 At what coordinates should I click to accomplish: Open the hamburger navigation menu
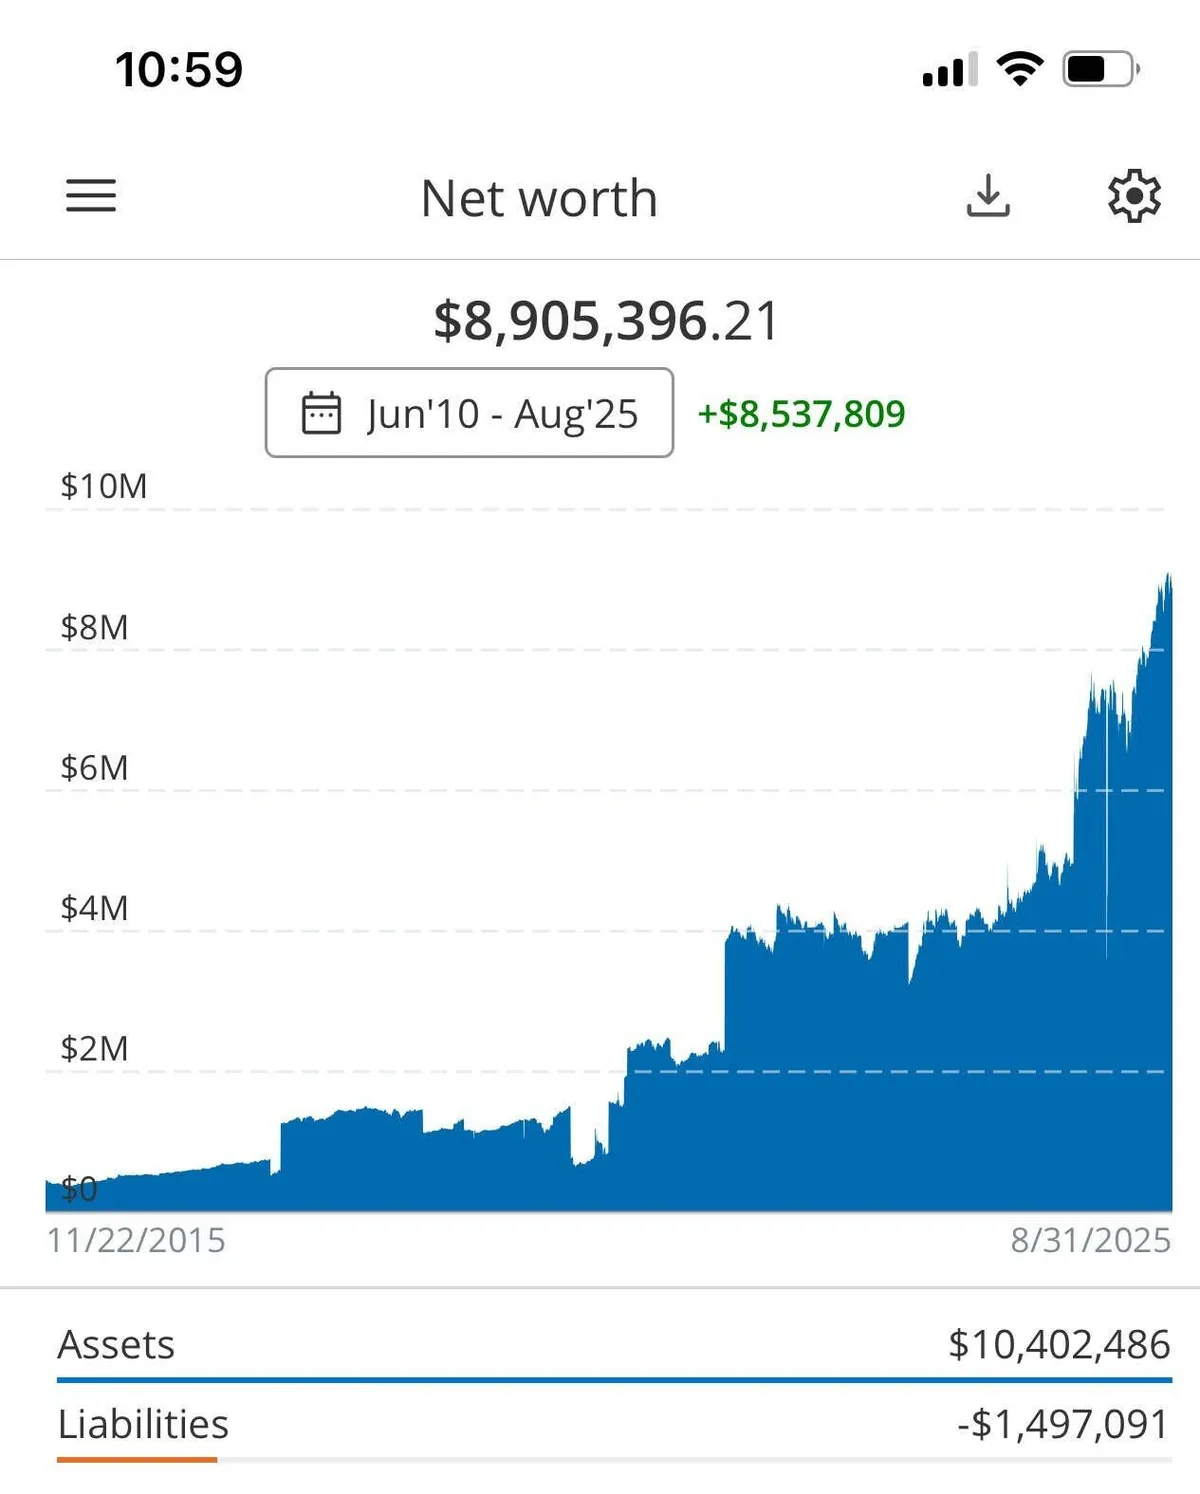[91, 196]
